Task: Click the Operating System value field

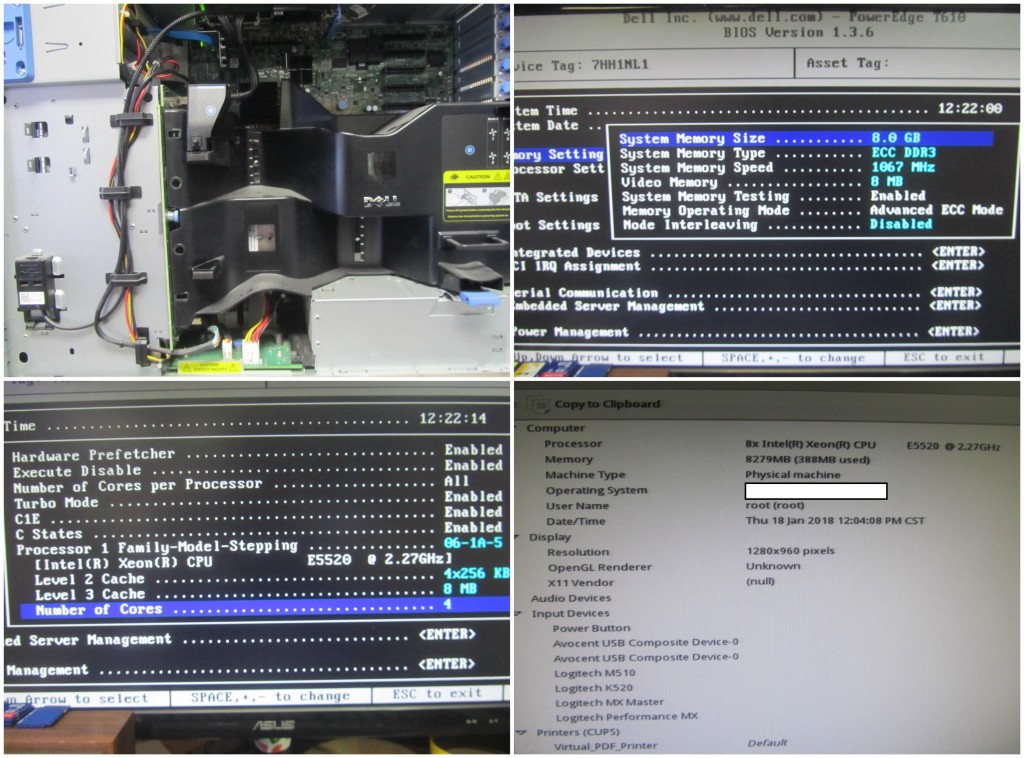Action: 816,491
